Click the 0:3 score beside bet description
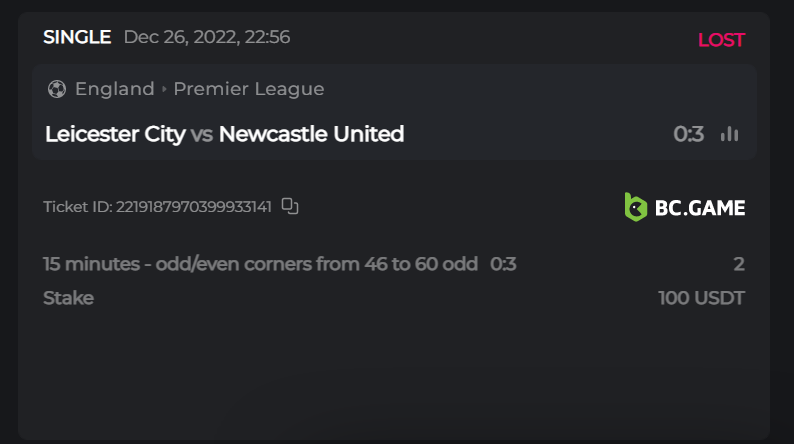 pos(503,264)
